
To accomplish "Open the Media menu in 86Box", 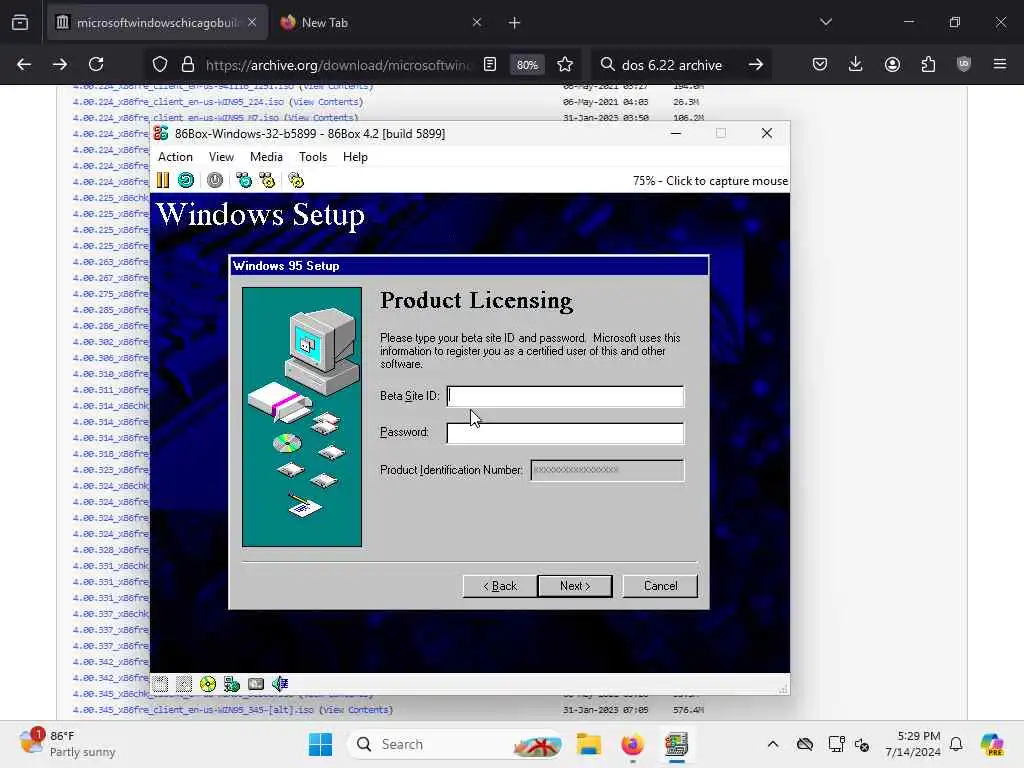I will tap(266, 157).
